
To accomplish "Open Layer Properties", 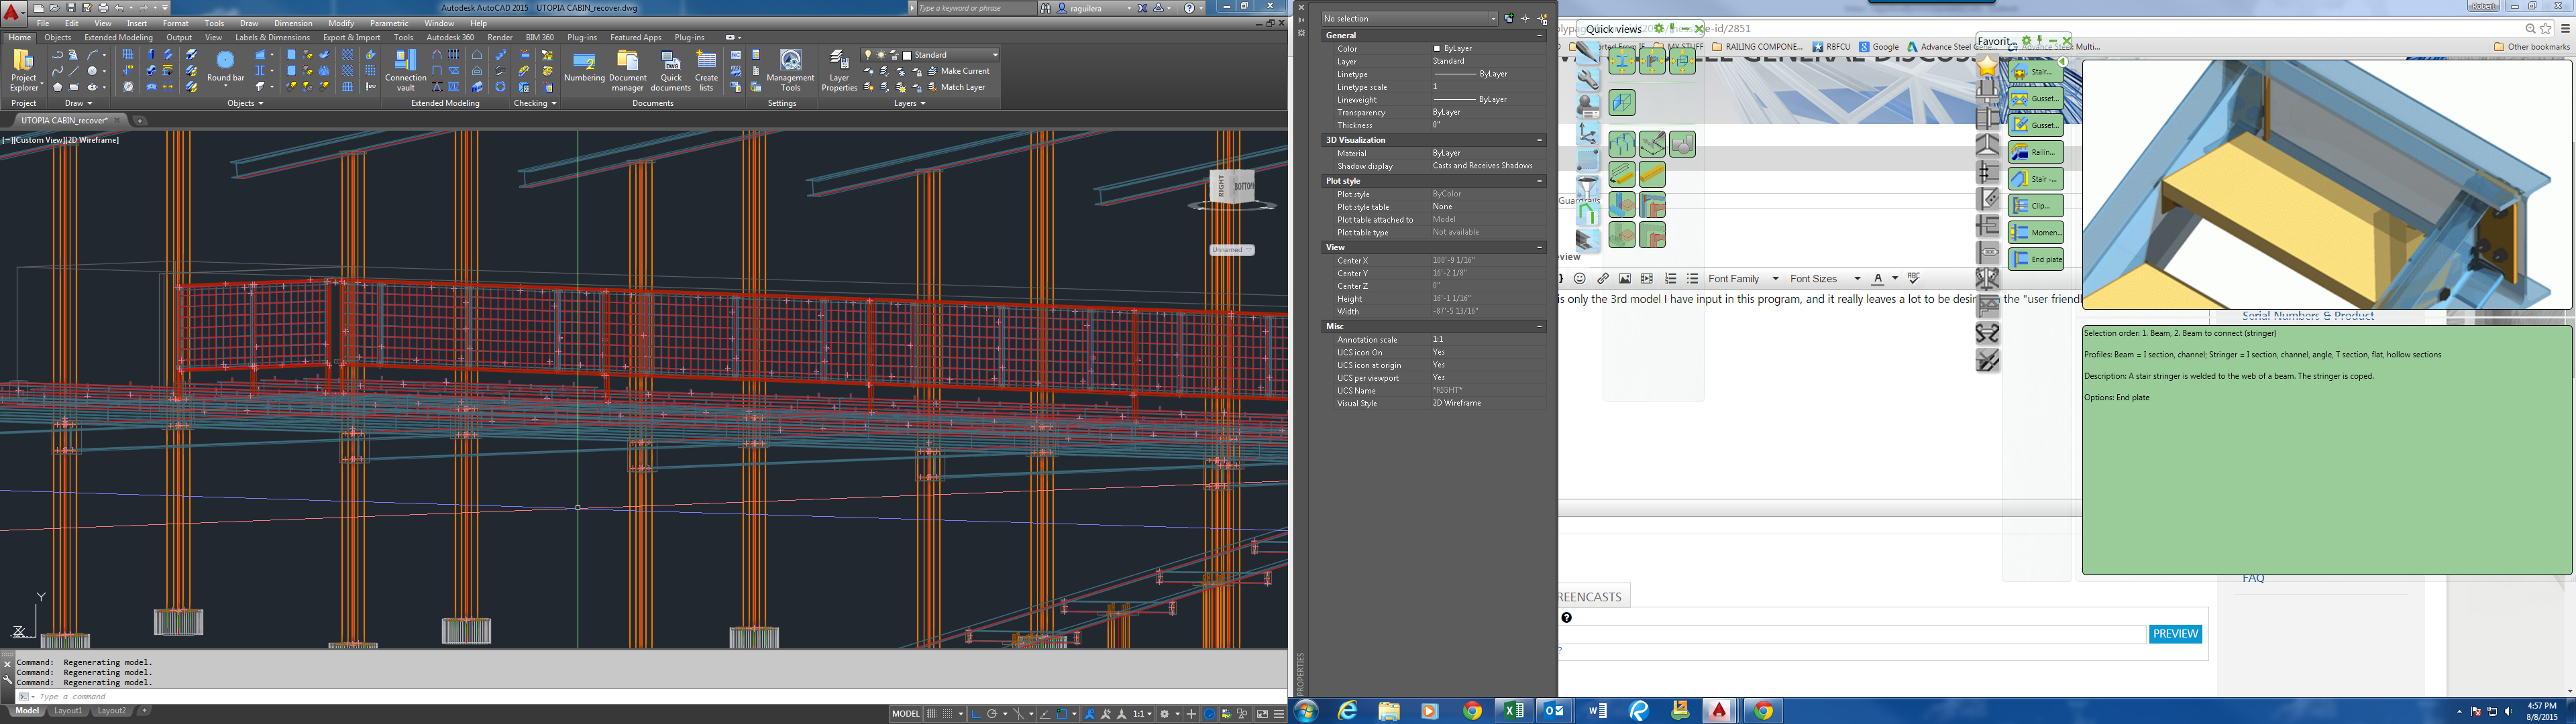I will (x=839, y=71).
